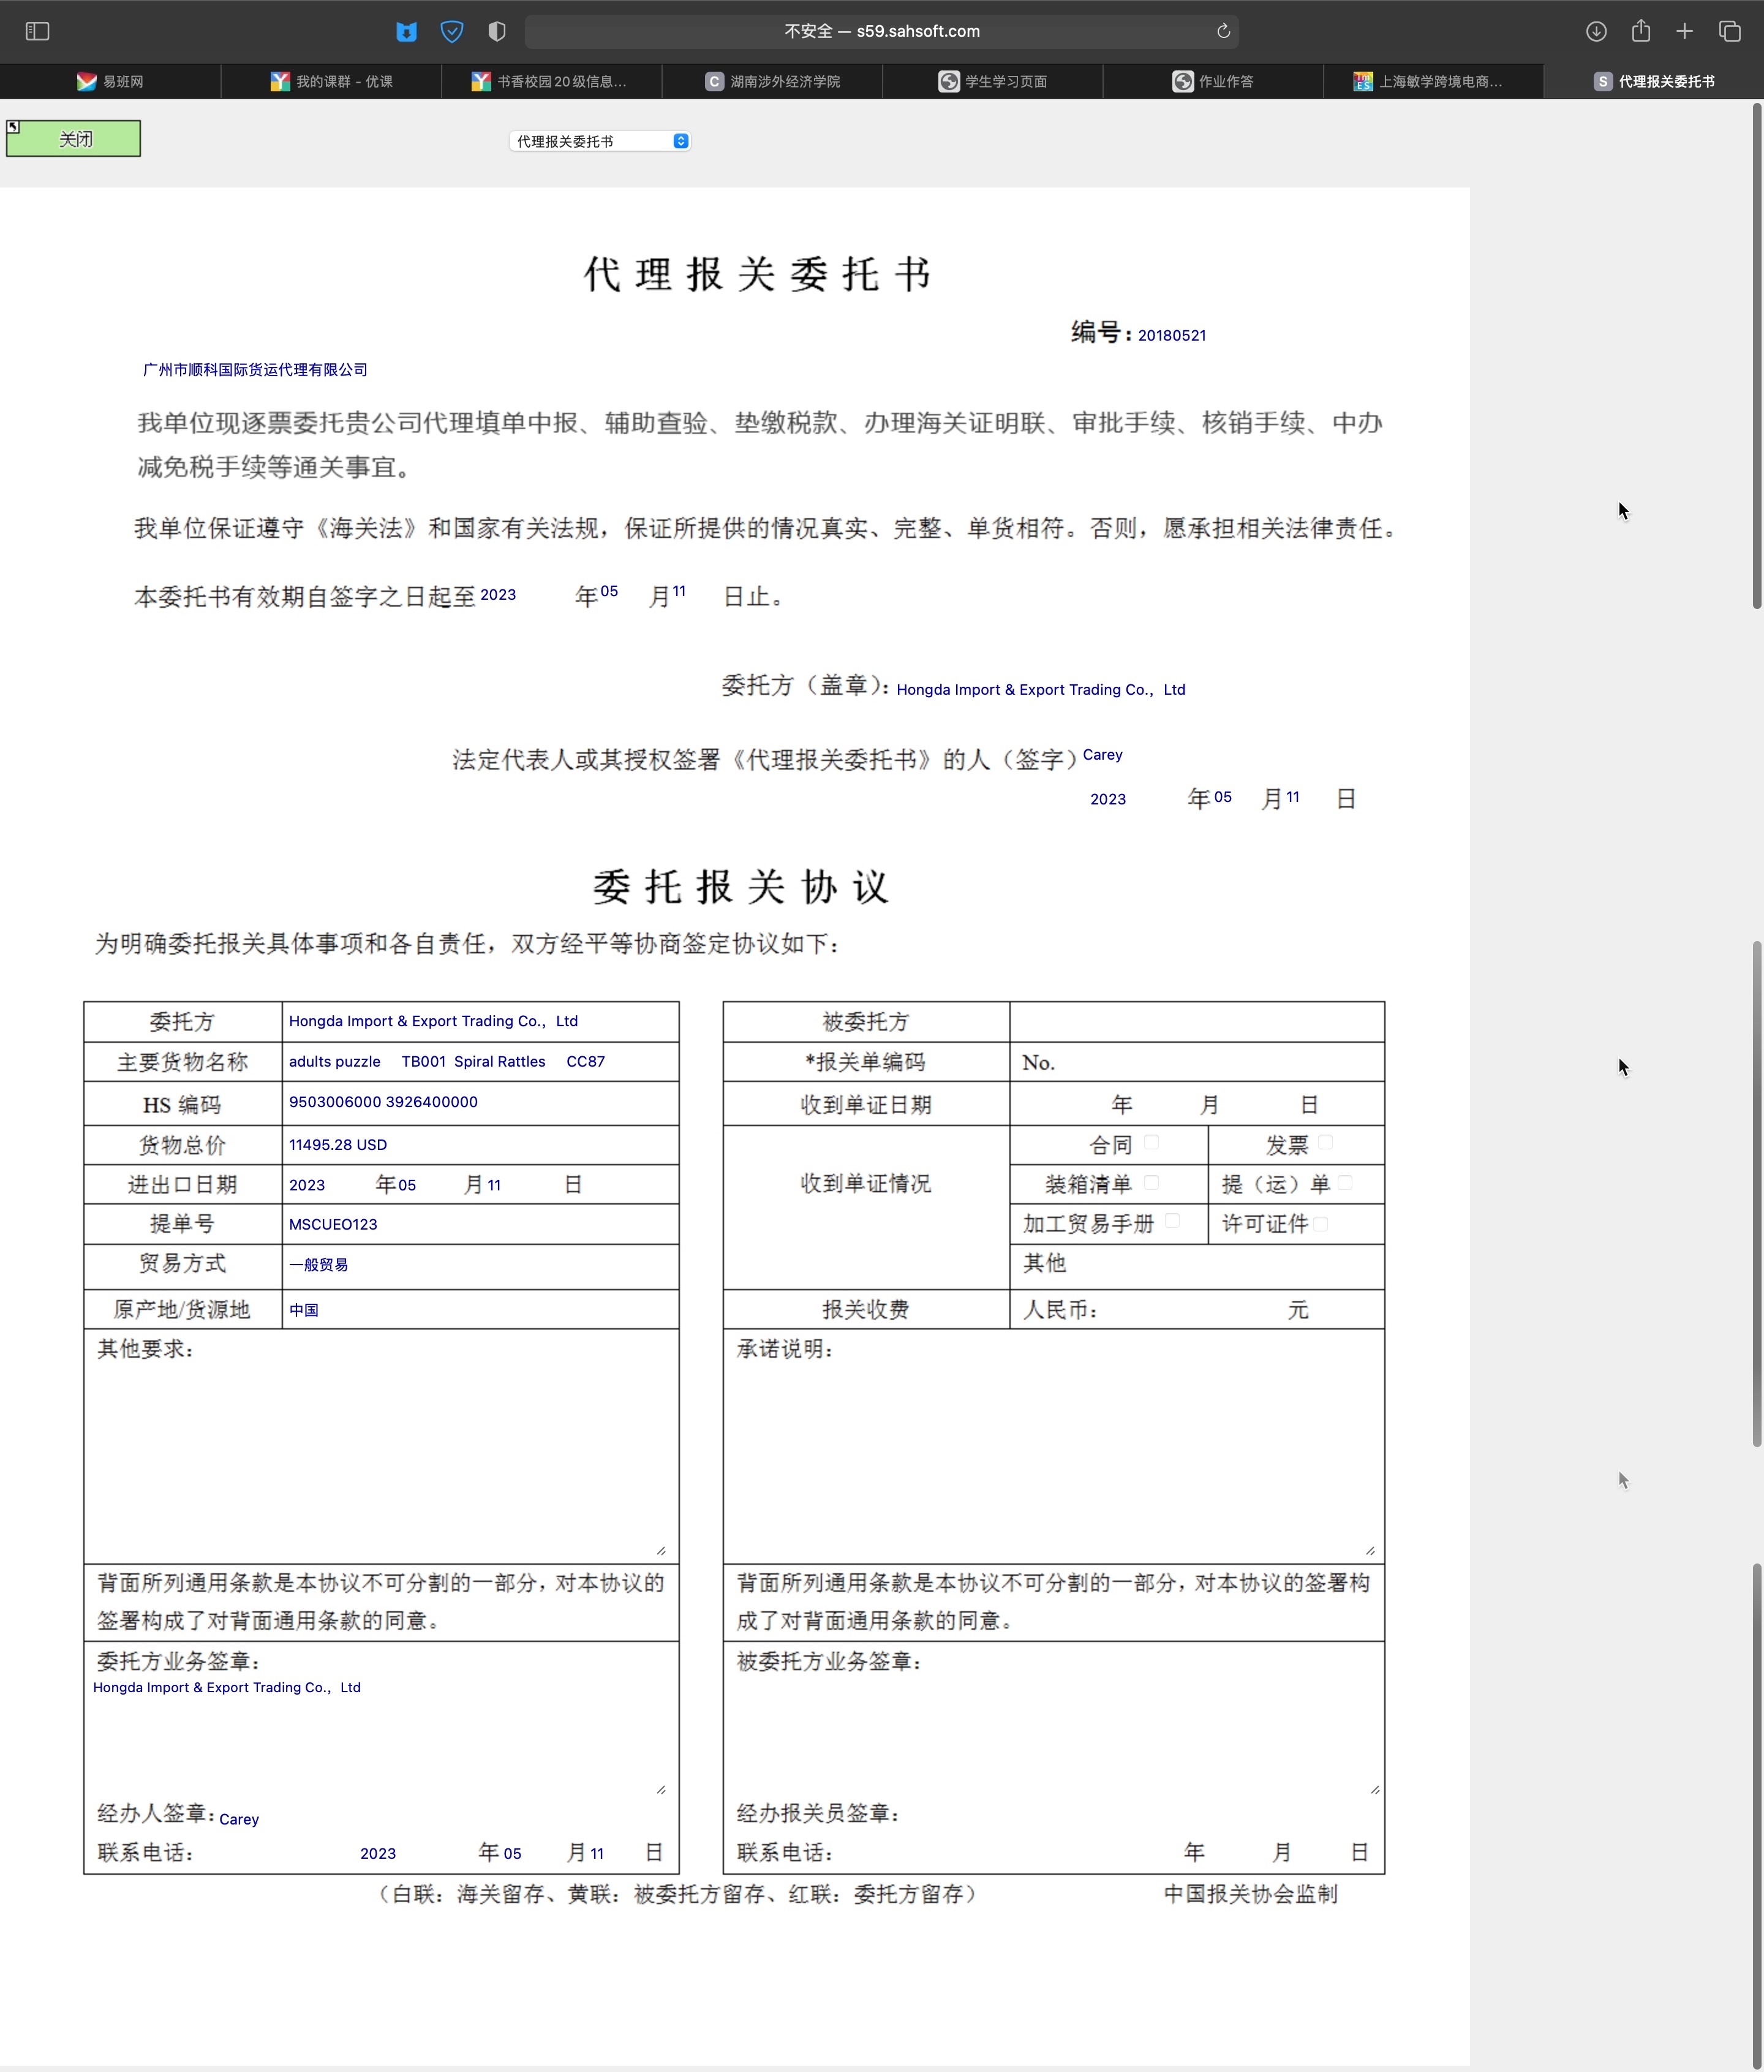The image size is (1764, 2072).
Task: Open the 代理报关委托书 dropdown selector
Action: point(600,141)
